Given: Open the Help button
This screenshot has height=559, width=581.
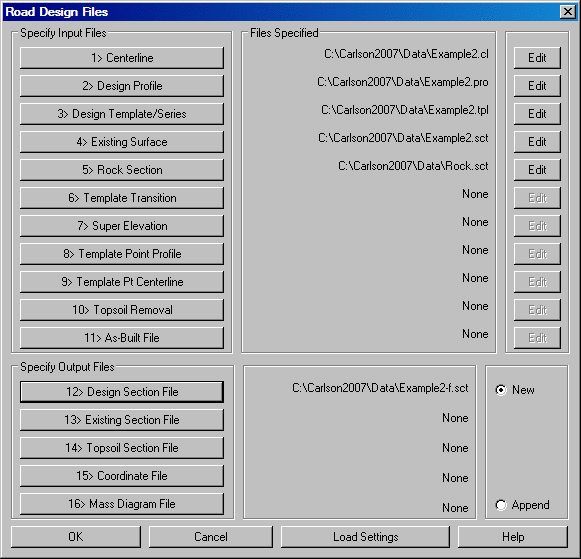Looking at the screenshot, I should [x=513, y=537].
